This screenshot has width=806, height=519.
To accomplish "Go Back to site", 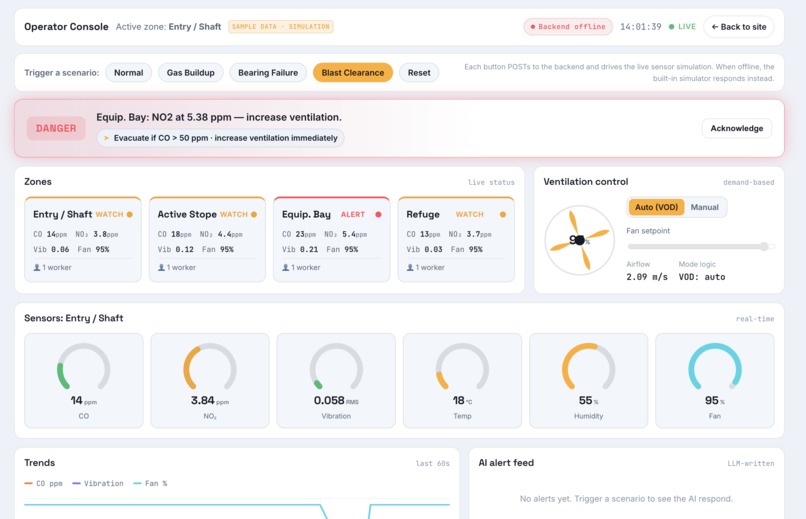I will (x=739, y=27).
